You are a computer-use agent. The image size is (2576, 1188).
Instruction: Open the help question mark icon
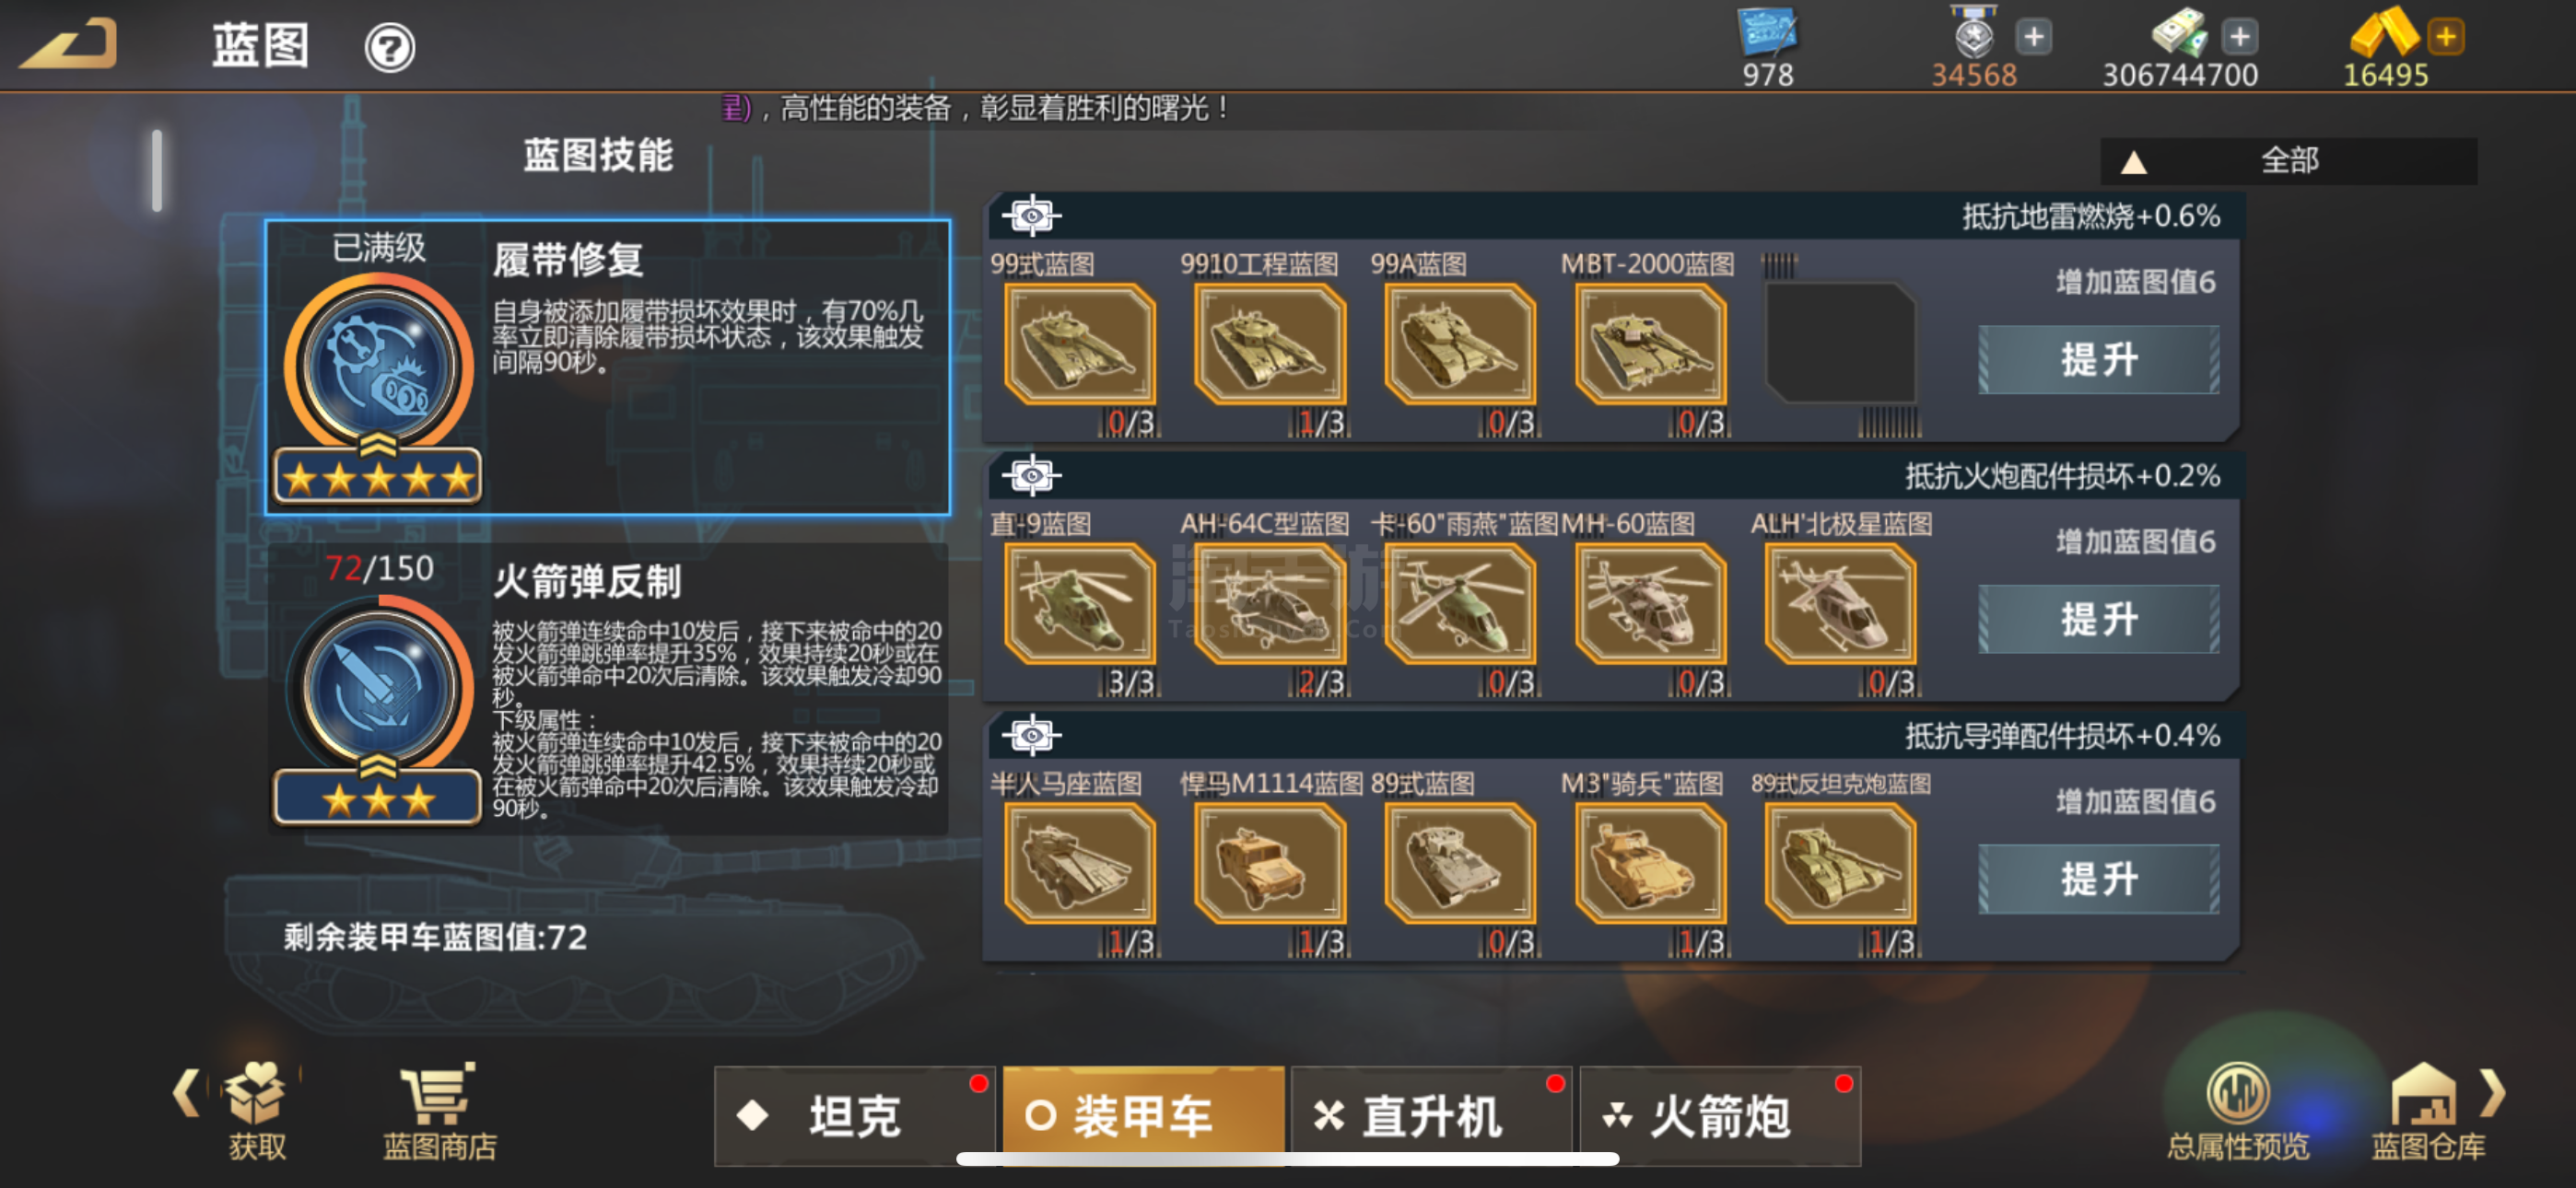tap(389, 47)
